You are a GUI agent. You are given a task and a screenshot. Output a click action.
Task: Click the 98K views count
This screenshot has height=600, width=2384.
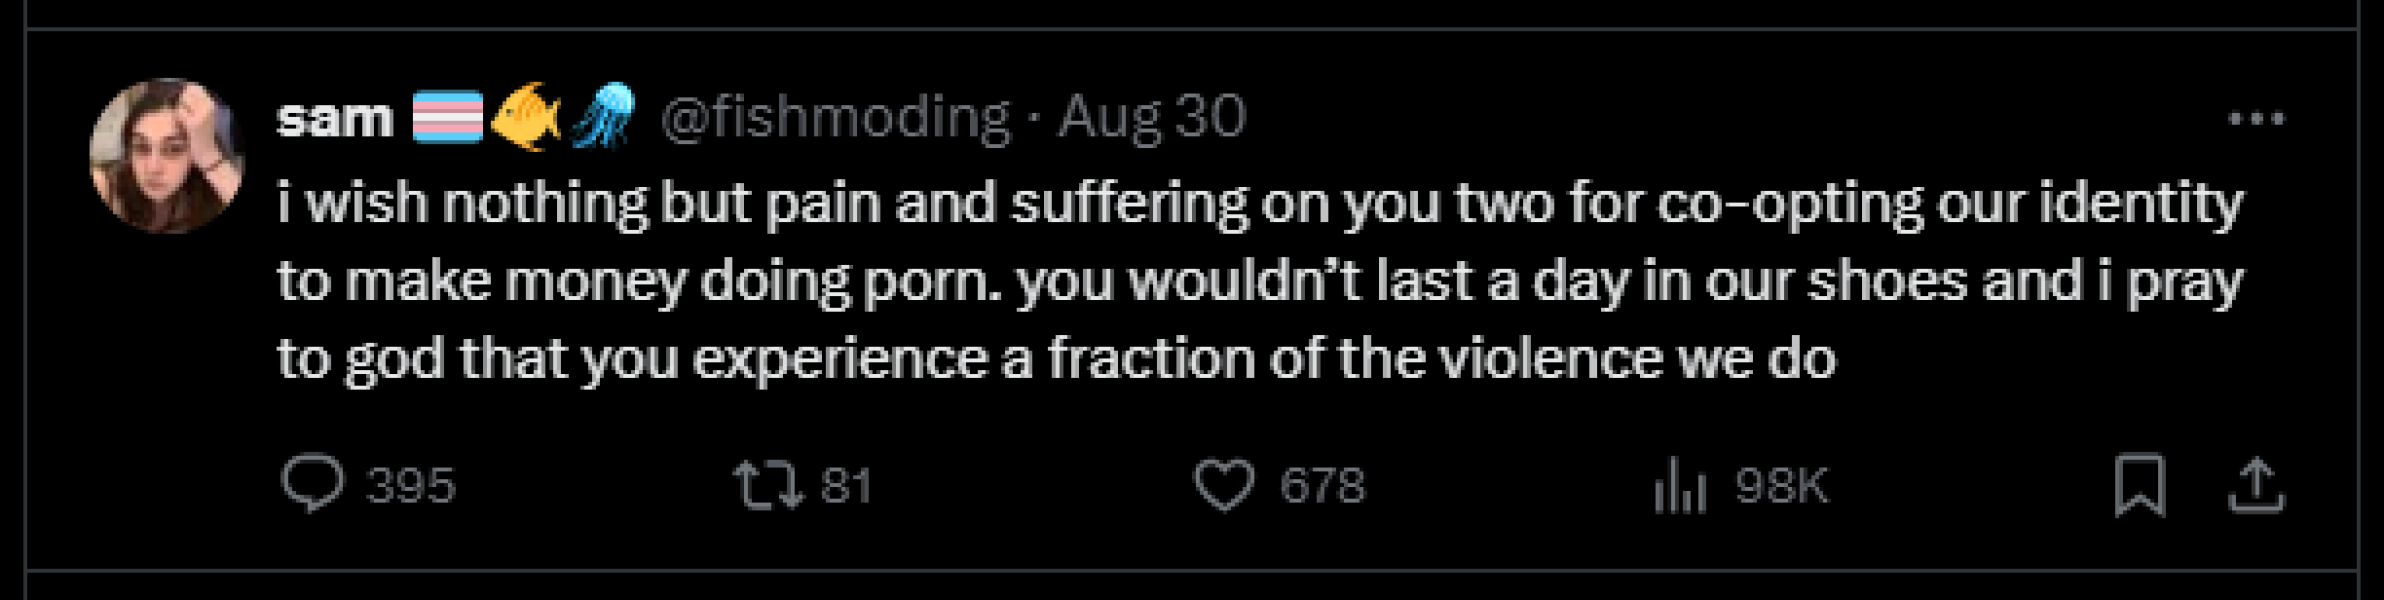[1781, 486]
